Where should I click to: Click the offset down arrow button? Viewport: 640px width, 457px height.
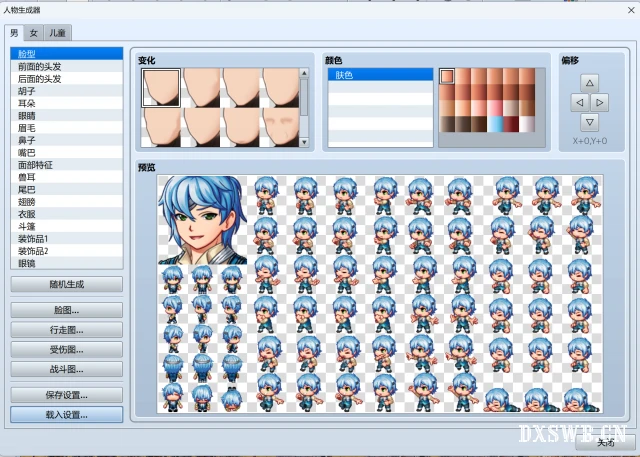tap(589, 122)
